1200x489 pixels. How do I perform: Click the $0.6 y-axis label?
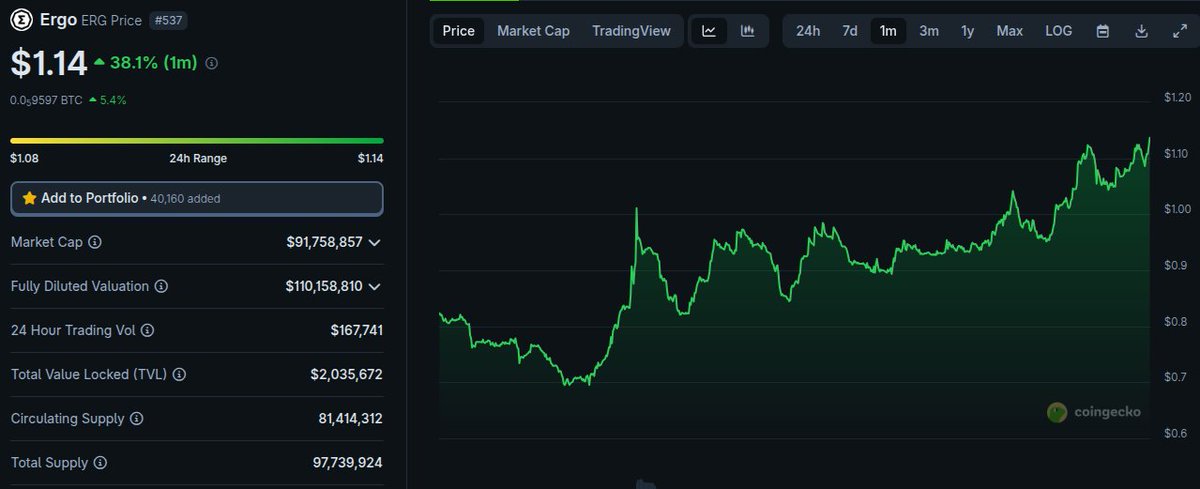(x=1174, y=433)
